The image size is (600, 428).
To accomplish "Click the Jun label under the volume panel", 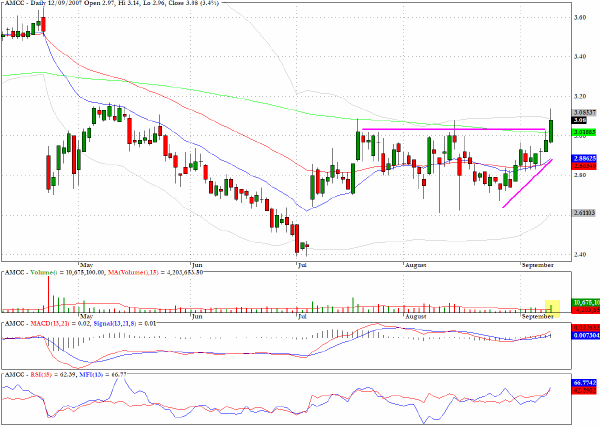I will (197, 316).
